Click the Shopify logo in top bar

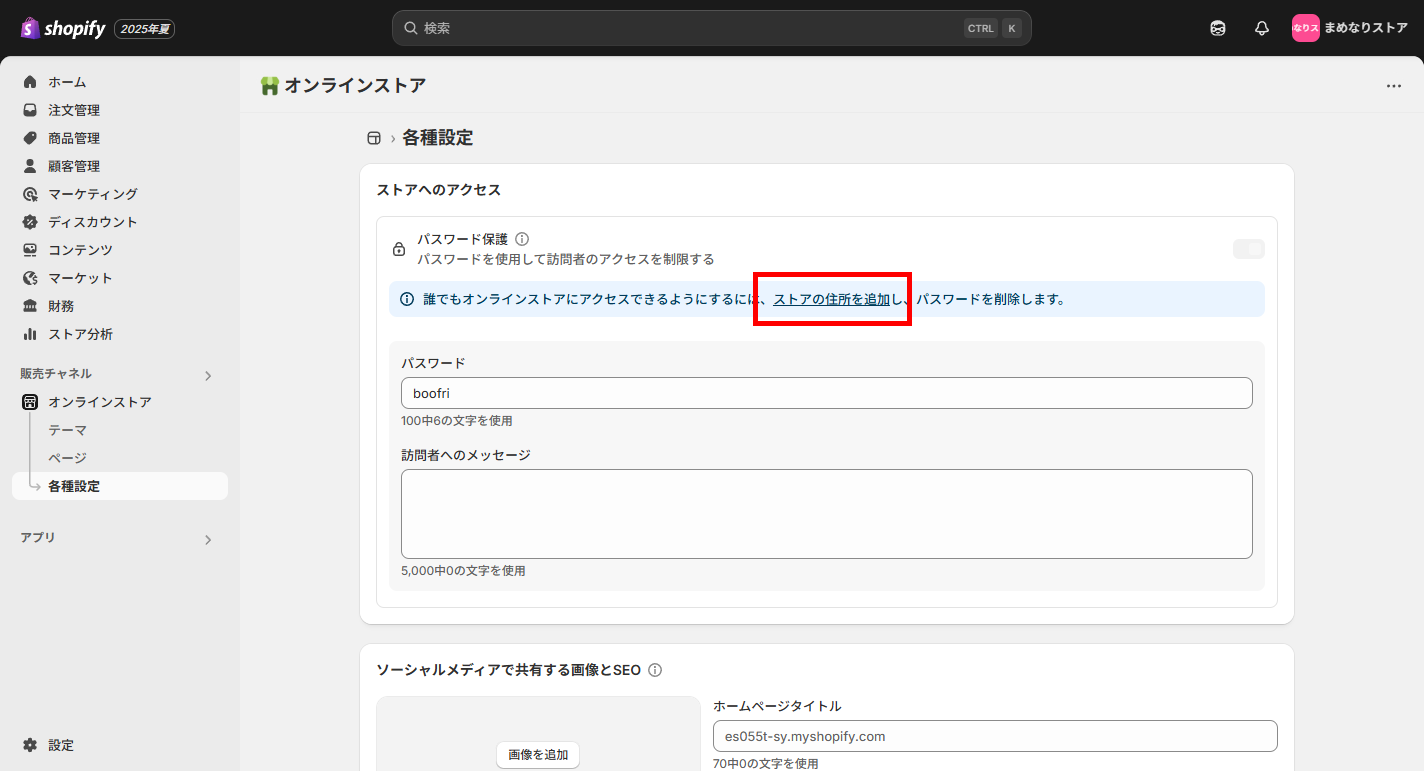pyautogui.click(x=63, y=28)
